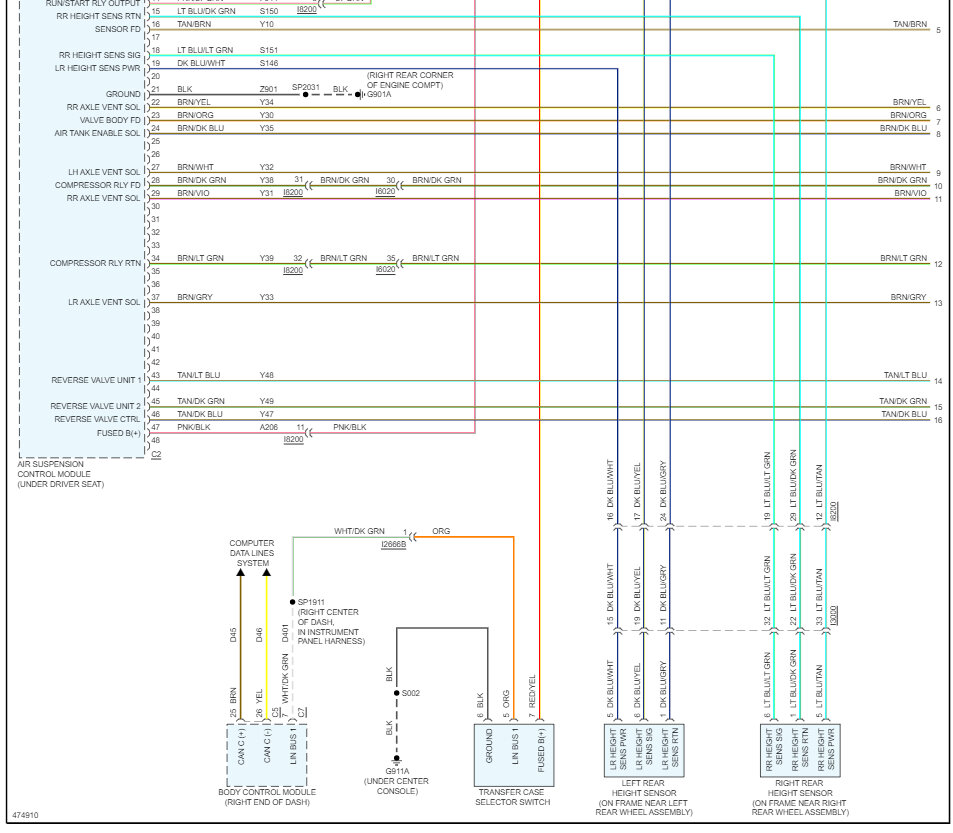
Task: Click circuit code S151
Action: [x=269, y=50]
